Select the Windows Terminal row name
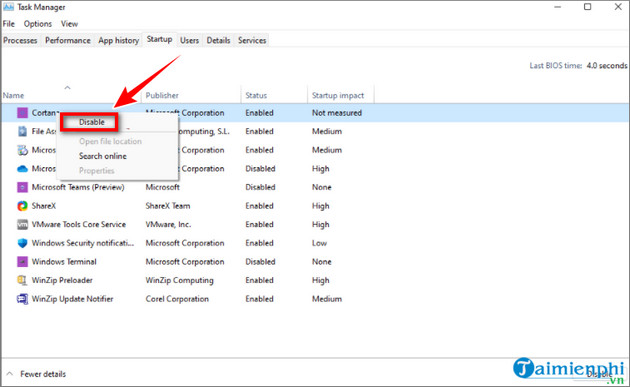Viewport: 630px width, 387px height. (64, 262)
